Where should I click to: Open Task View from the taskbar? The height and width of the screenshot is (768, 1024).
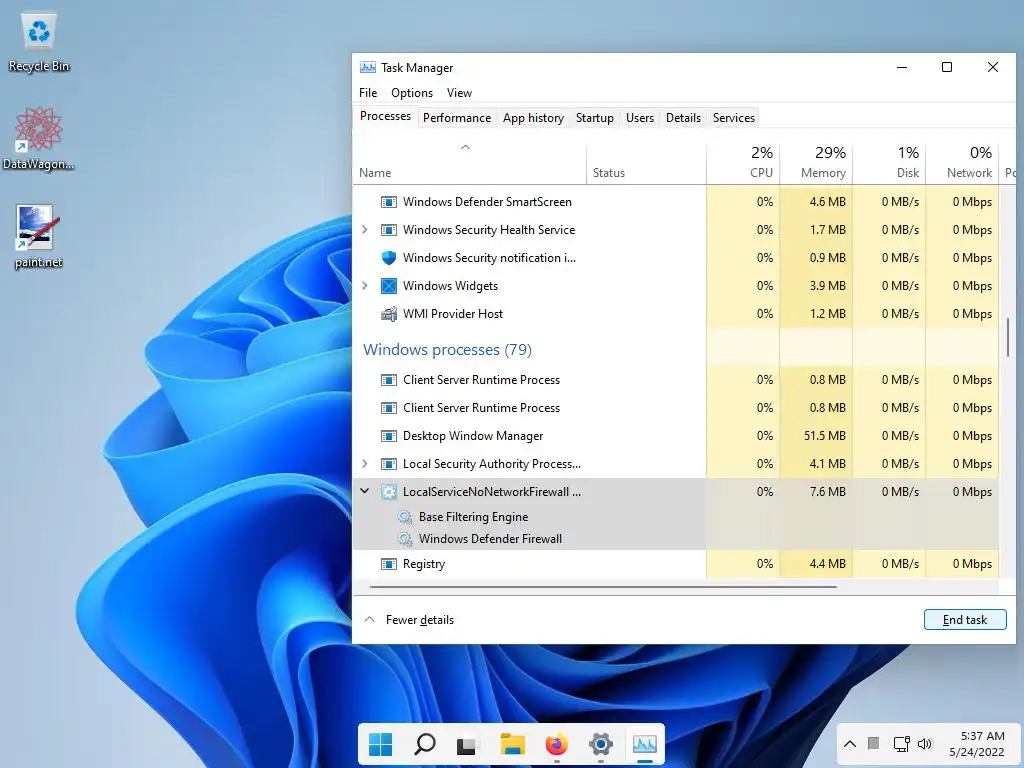(466, 744)
